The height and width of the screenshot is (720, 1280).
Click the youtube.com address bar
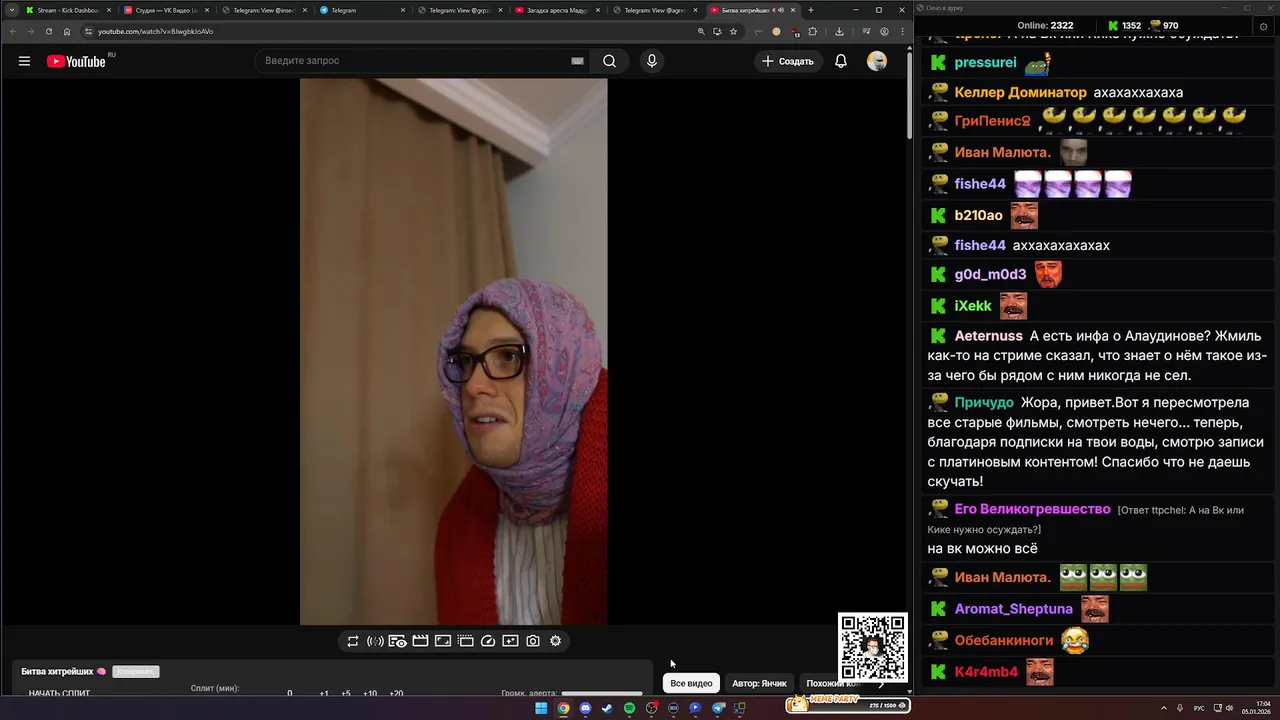coord(380,31)
